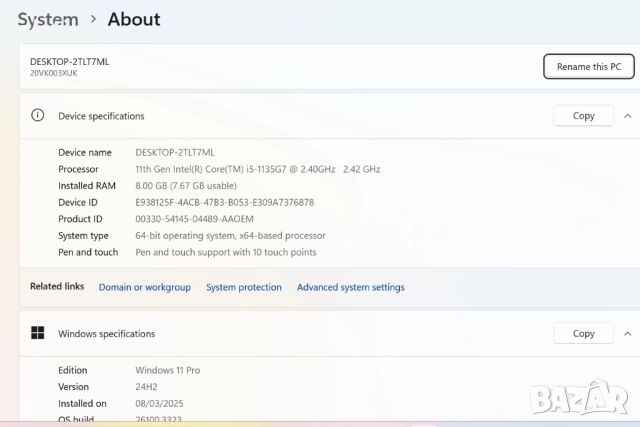
Task: Select the About page heading
Action: [x=134, y=19]
